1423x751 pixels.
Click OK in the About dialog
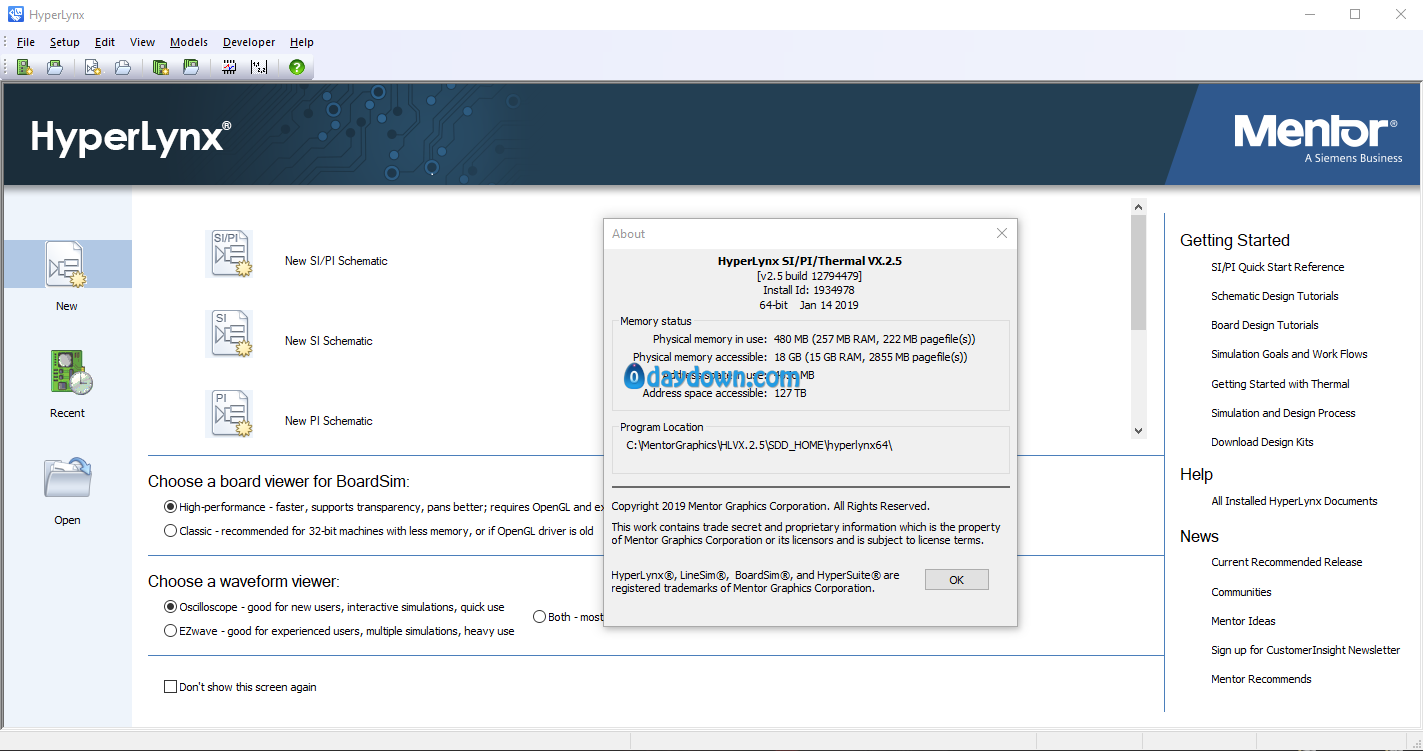957,580
